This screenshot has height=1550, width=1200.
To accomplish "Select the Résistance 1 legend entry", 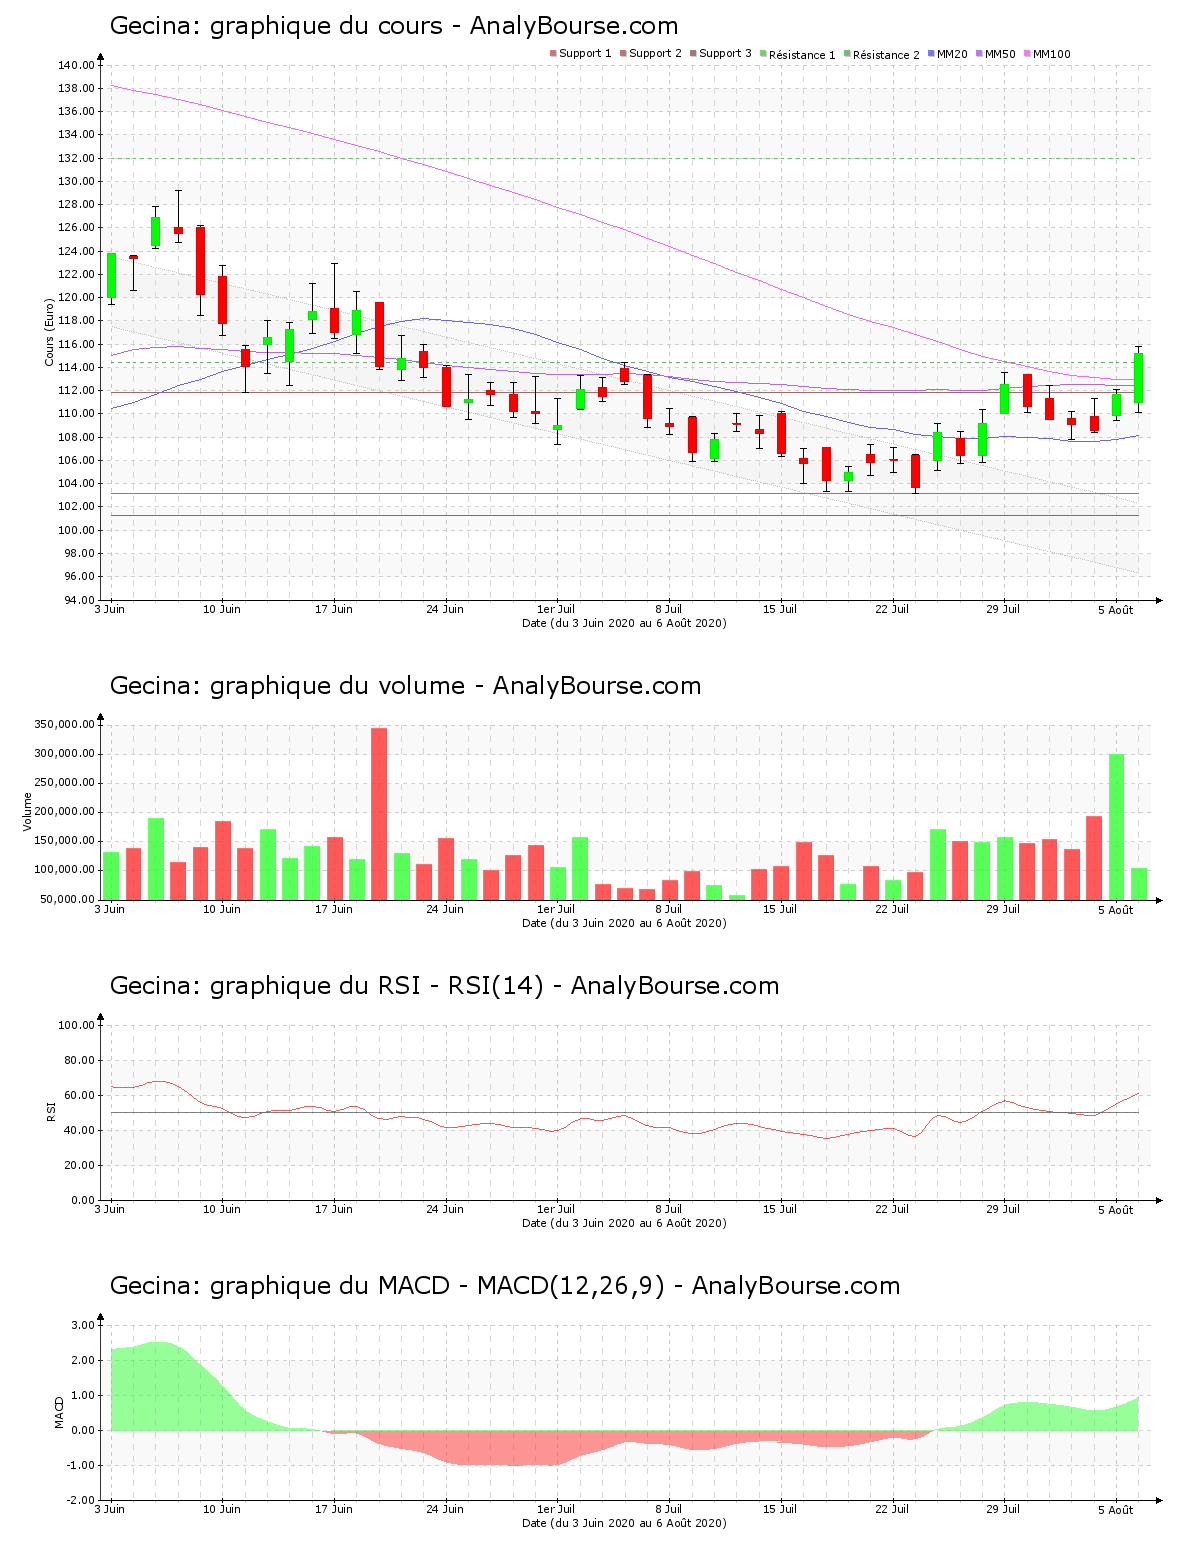I will (797, 55).
